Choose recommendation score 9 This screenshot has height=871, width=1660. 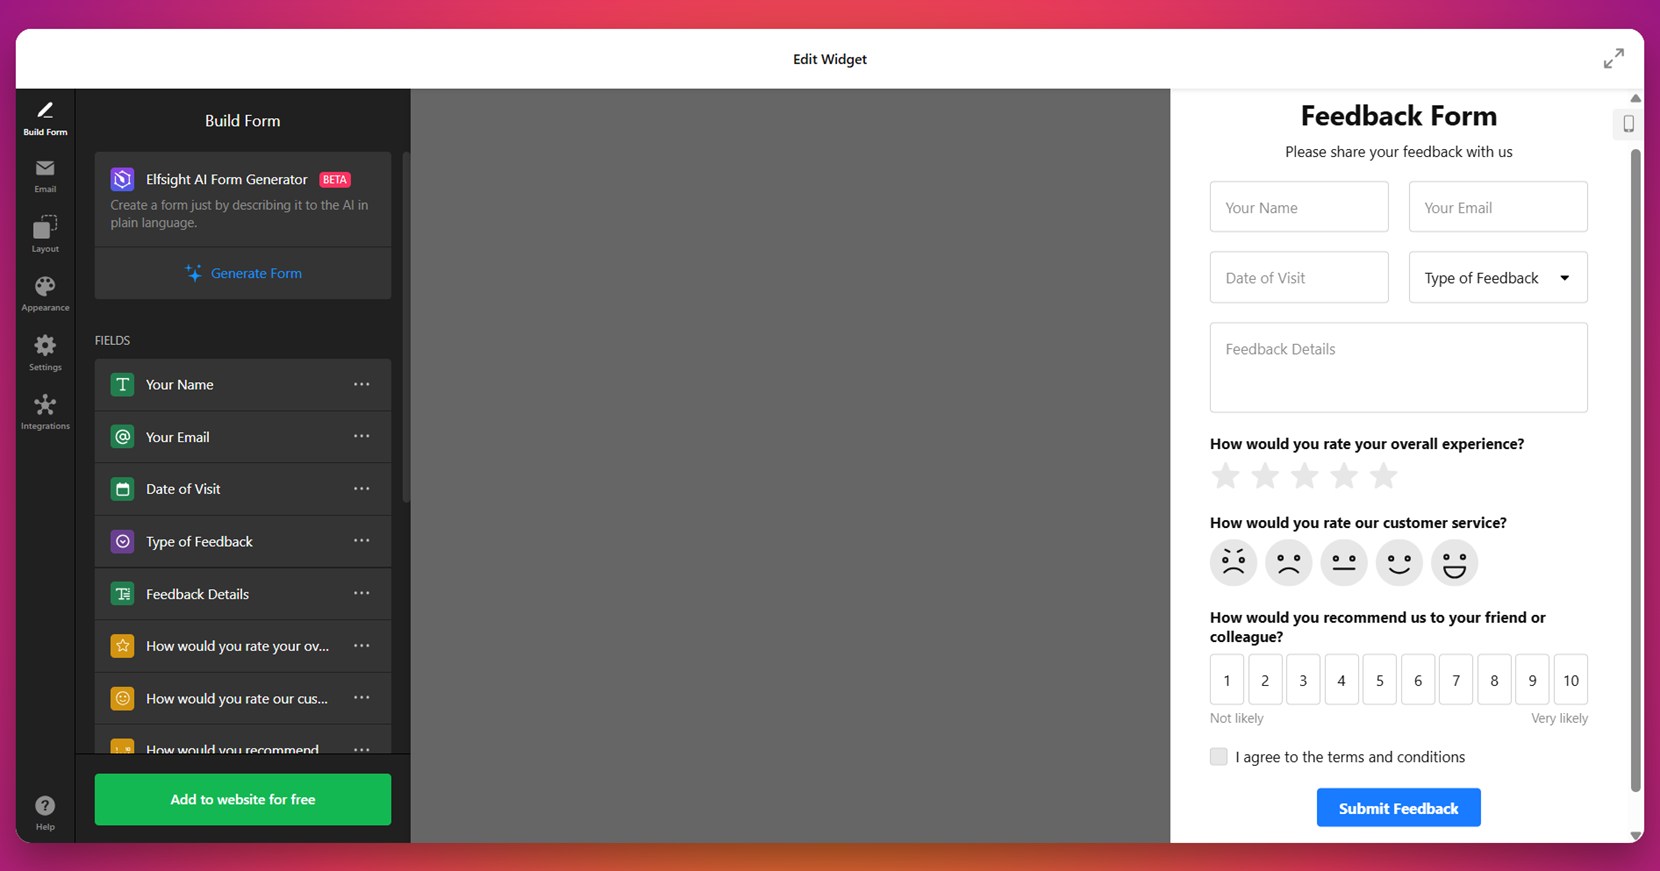(1532, 680)
